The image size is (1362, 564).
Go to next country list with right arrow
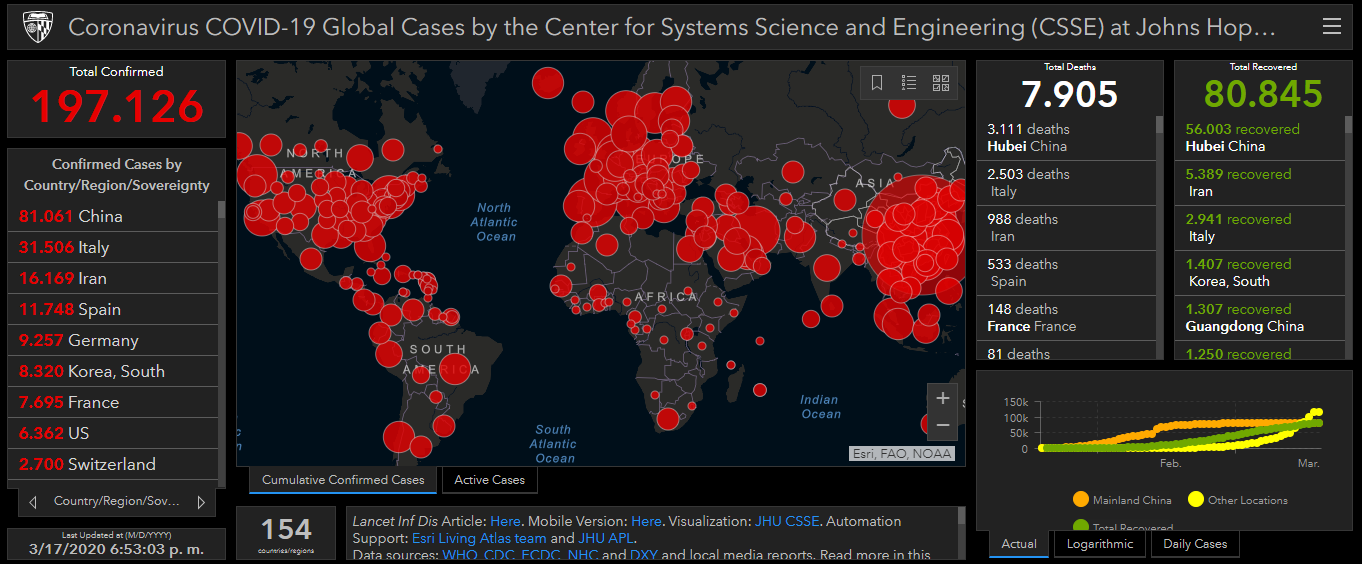[201, 502]
